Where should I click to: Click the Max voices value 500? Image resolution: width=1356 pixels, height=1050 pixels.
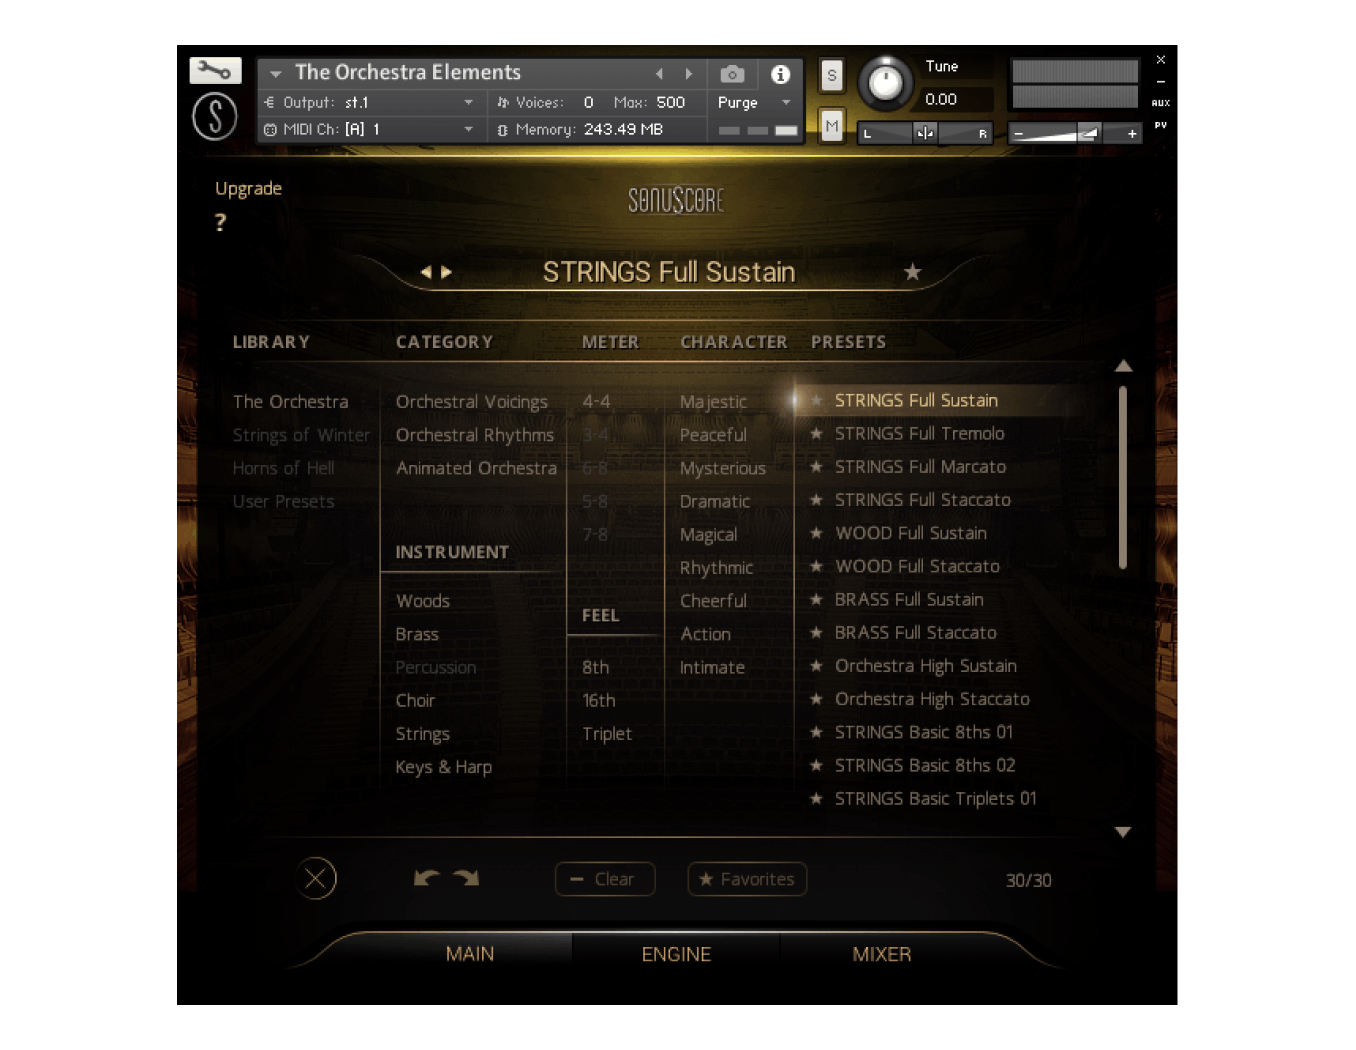[x=670, y=102]
